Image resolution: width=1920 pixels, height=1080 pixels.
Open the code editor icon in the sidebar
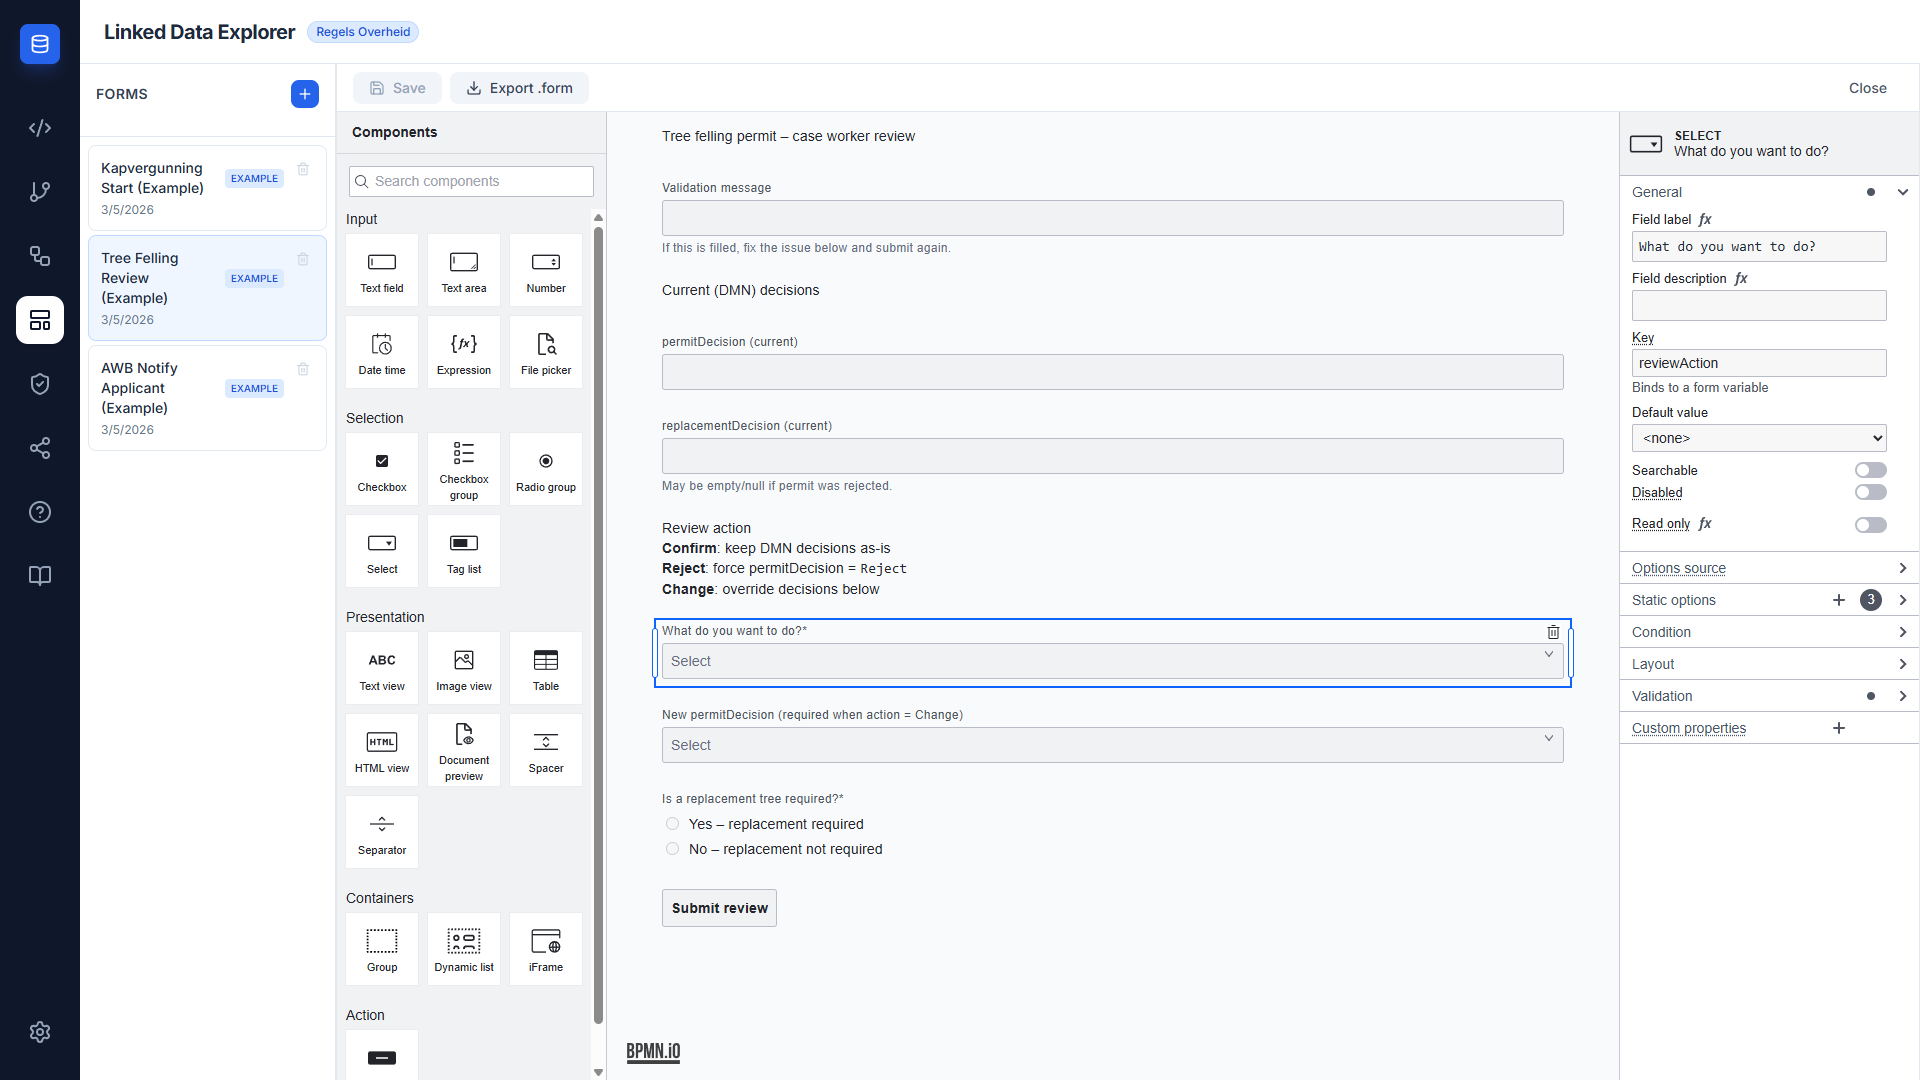40,128
